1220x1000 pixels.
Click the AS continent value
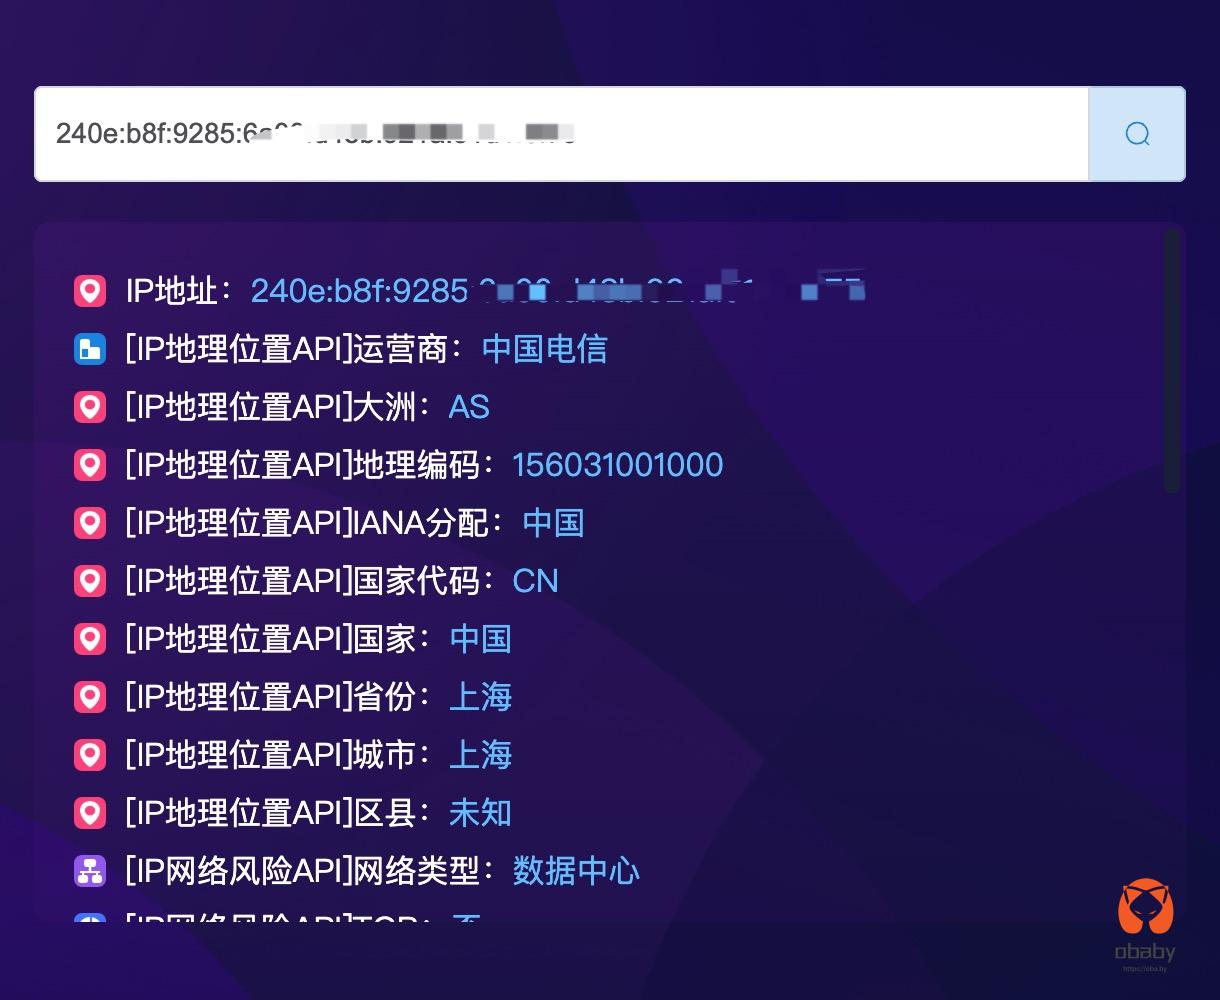[469, 407]
